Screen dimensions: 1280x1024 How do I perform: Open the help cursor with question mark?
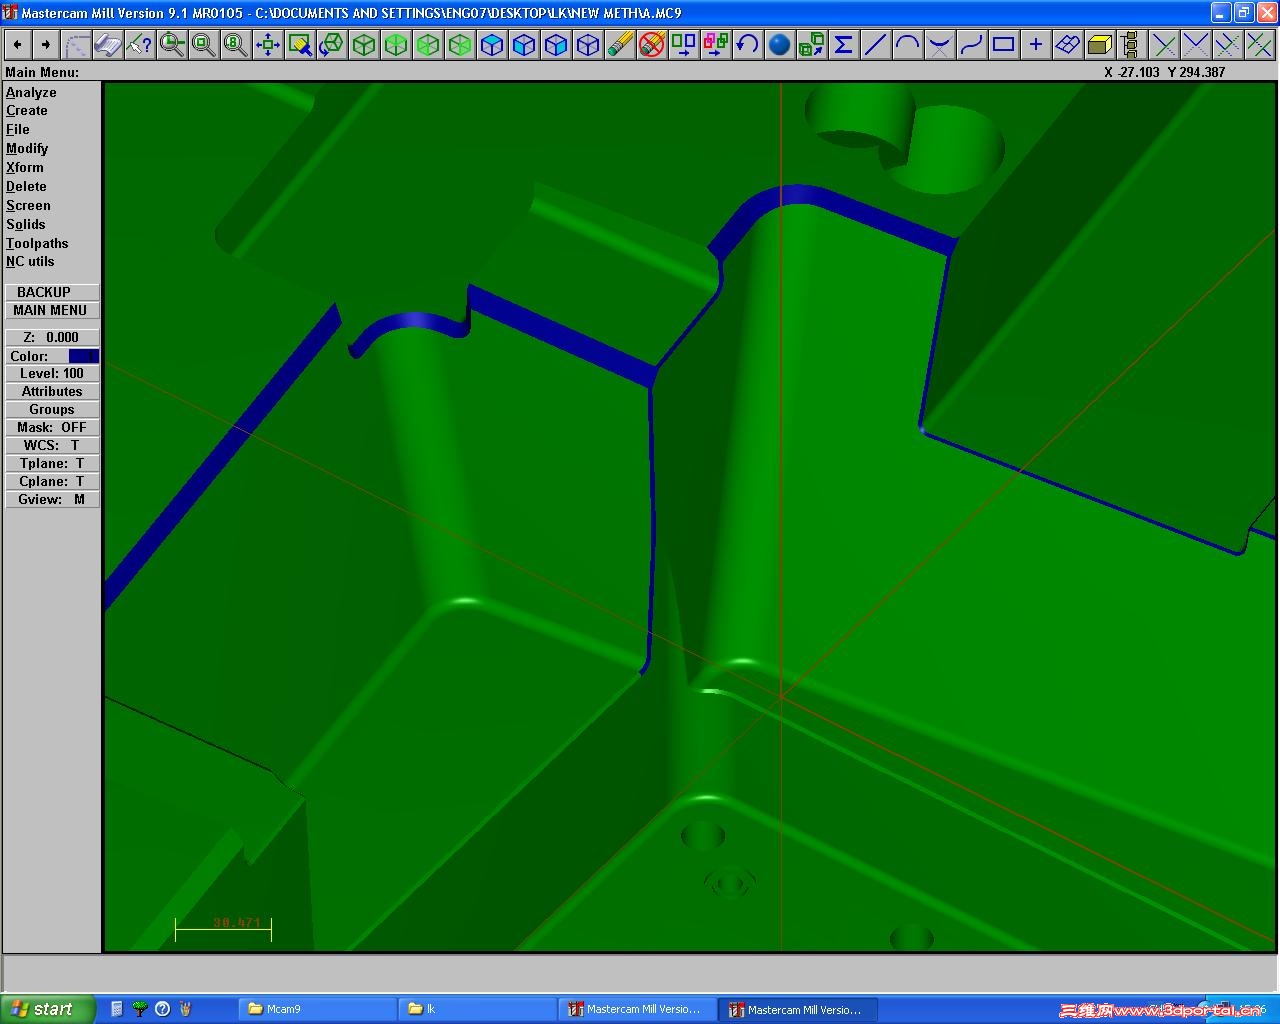click(x=140, y=44)
